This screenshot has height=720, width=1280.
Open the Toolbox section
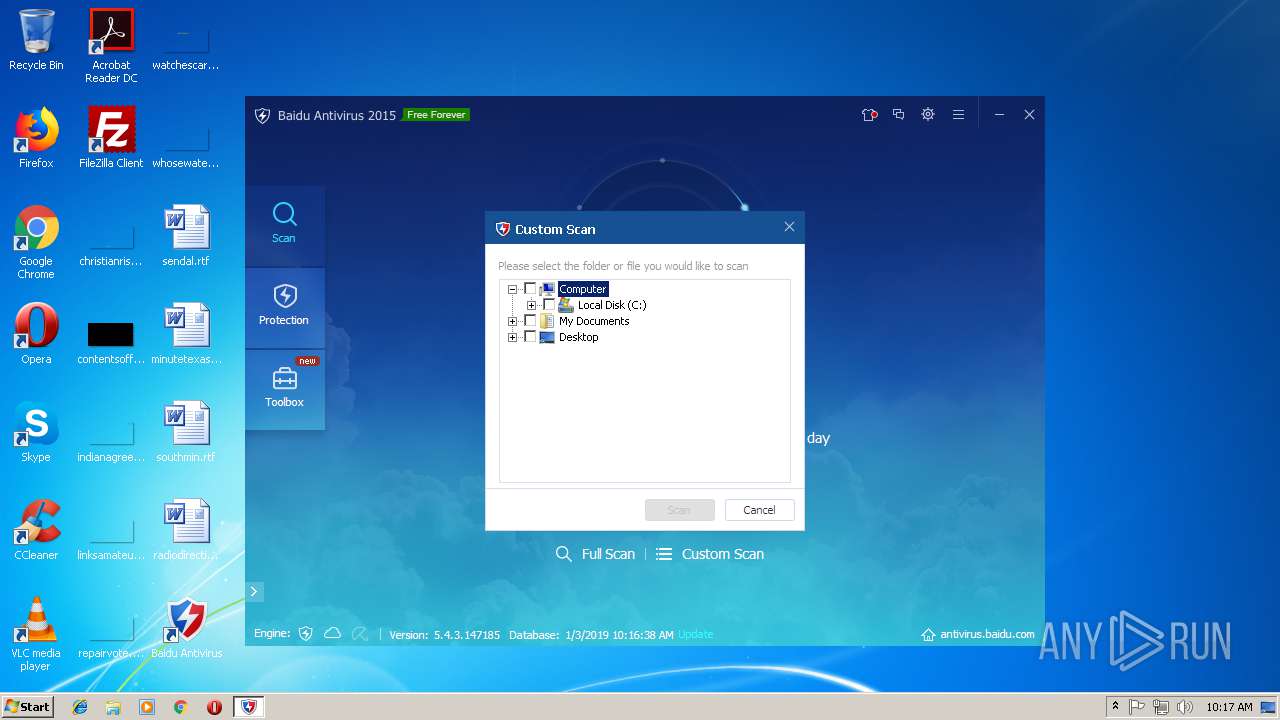pyautogui.click(x=284, y=389)
